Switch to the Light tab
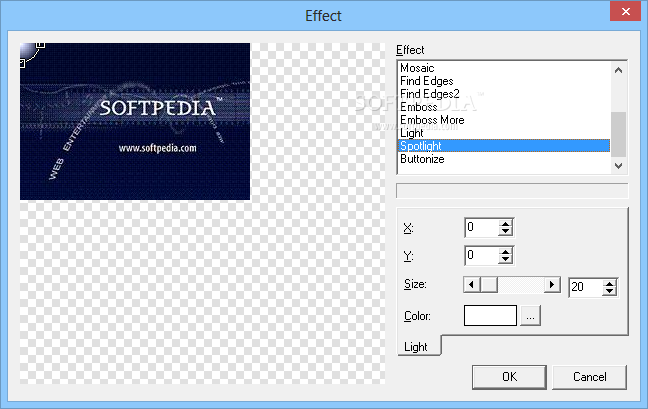648x409 pixels. (418, 346)
